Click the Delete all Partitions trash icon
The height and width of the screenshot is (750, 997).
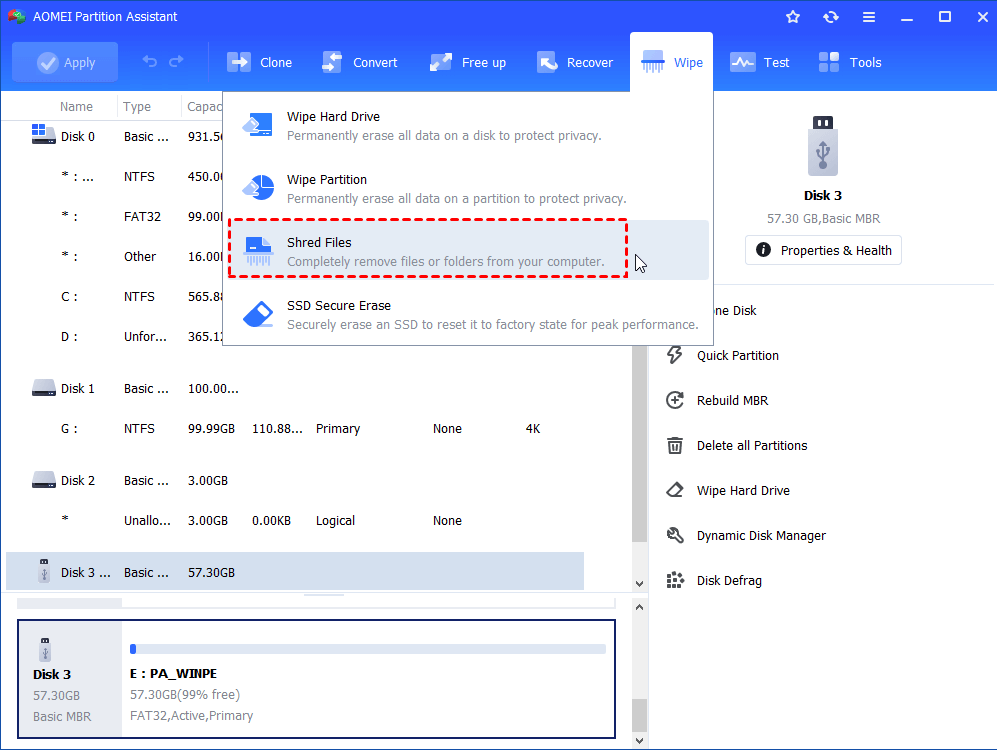pyautogui.click(x=675, y=445)
